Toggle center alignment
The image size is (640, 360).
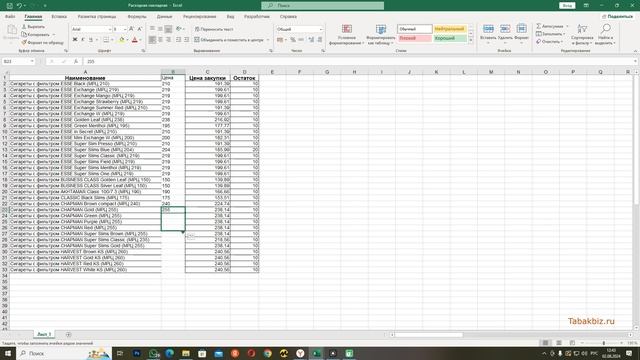tap(160, 40)
